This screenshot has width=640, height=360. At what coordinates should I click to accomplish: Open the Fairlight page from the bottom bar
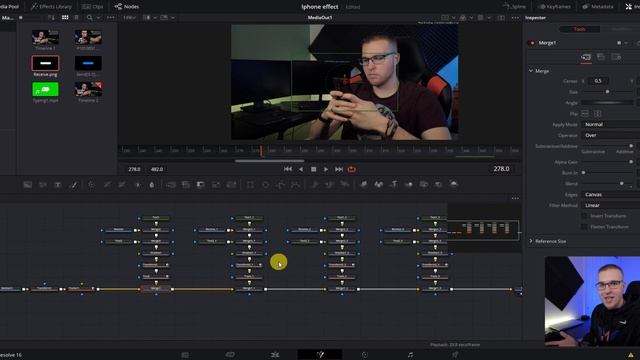coord(410,355)
